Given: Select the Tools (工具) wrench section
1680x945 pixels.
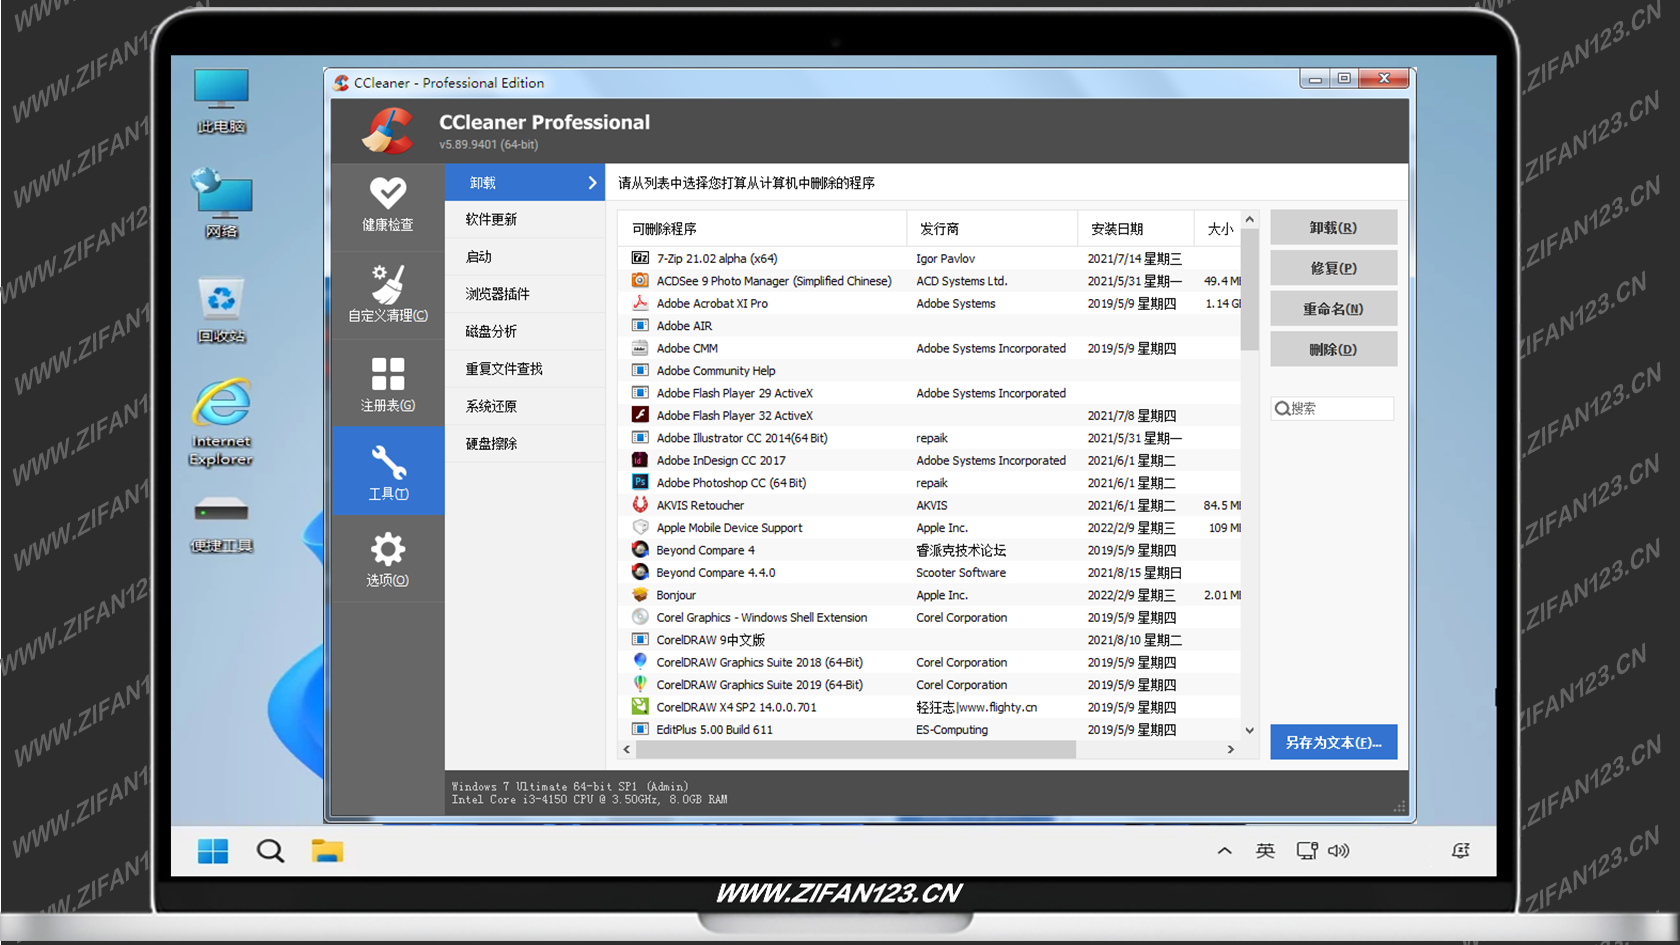Looking at the screenshot, I should pos(388,472).
